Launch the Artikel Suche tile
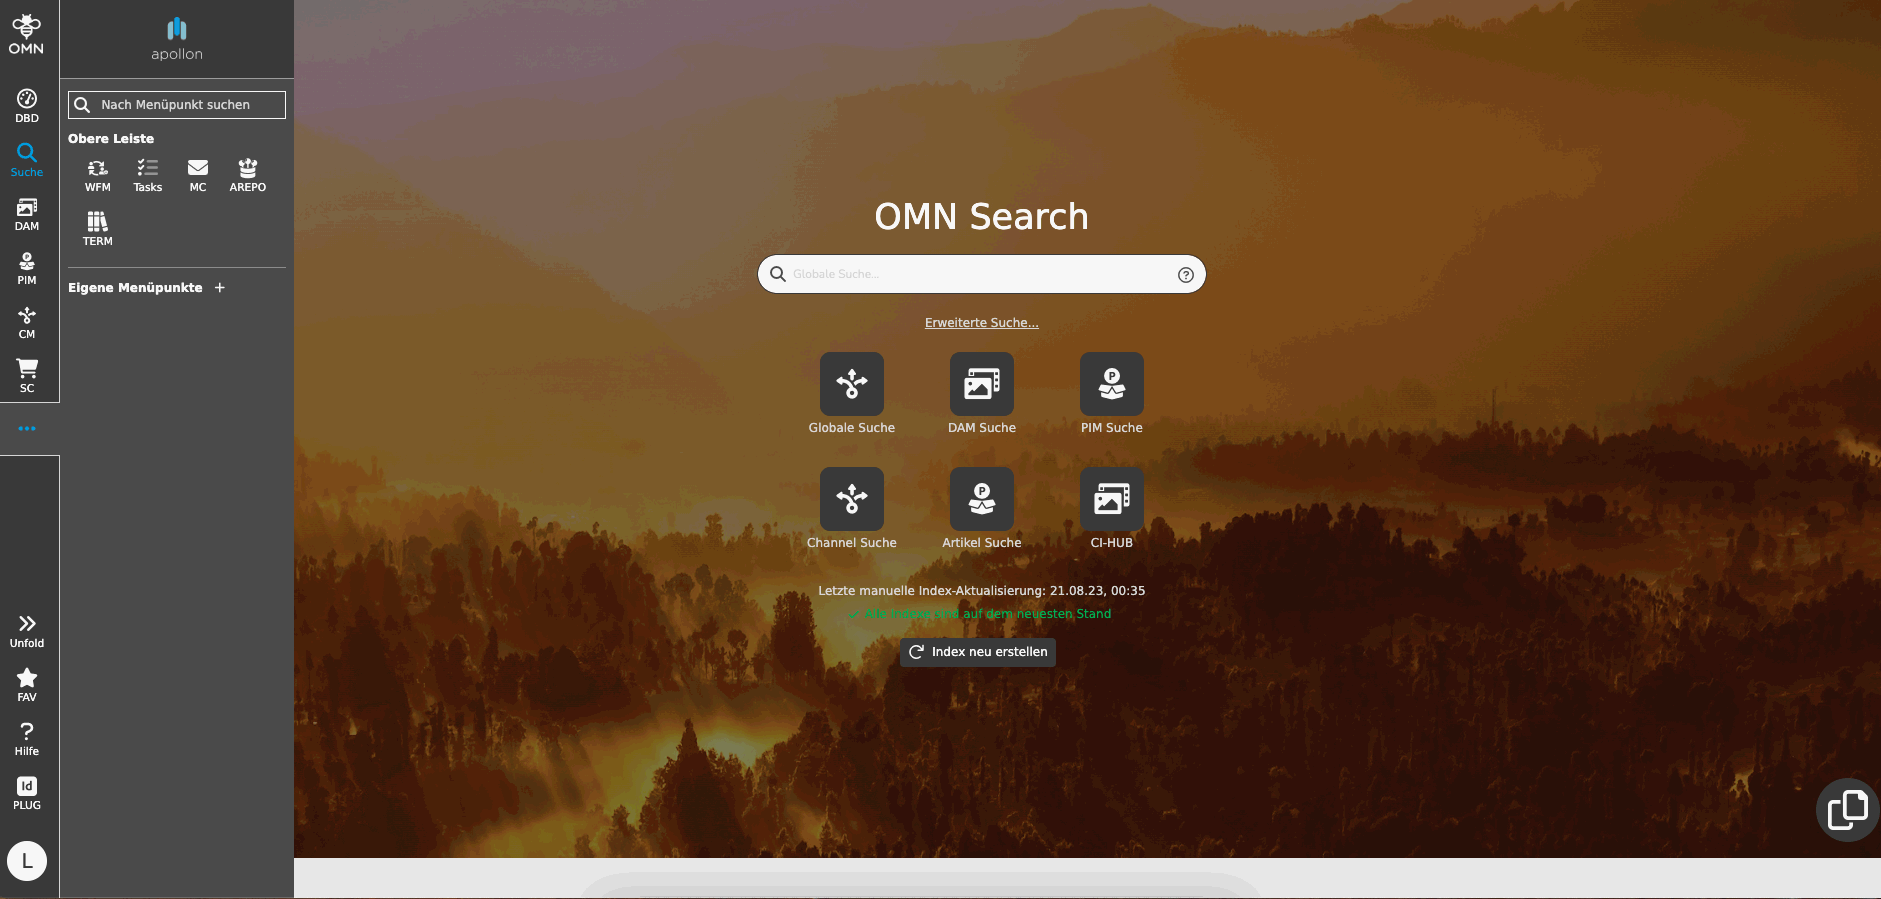The image size is (1881, 899). pos(982,509)
